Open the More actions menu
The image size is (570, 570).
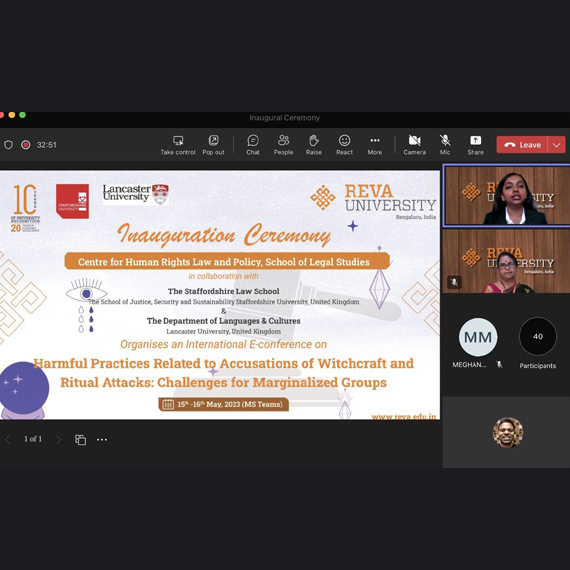tap(375, 145)
